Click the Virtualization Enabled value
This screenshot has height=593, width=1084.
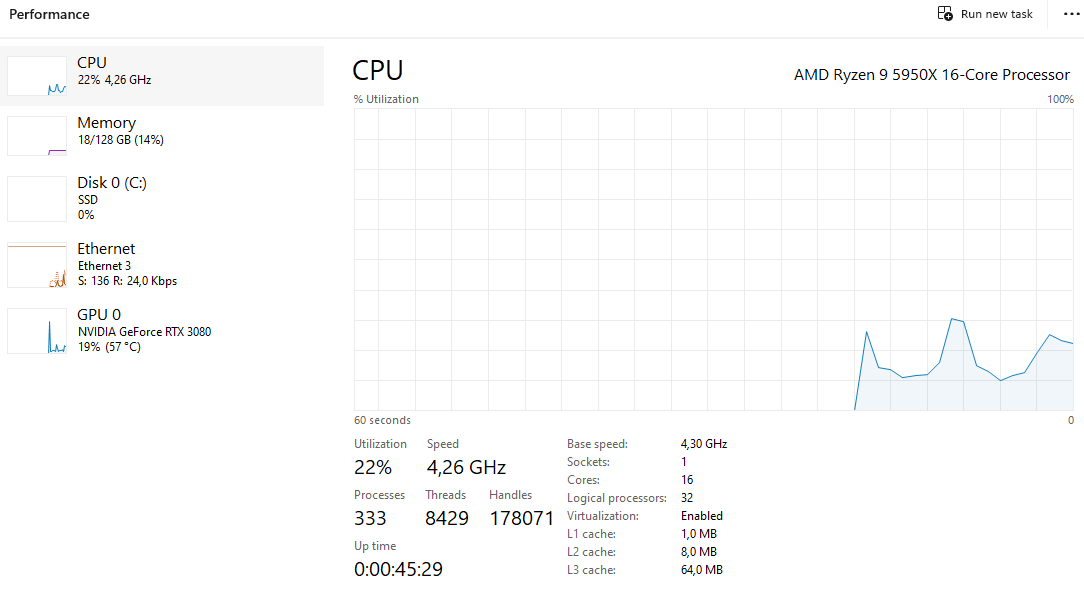click(701, 515)
